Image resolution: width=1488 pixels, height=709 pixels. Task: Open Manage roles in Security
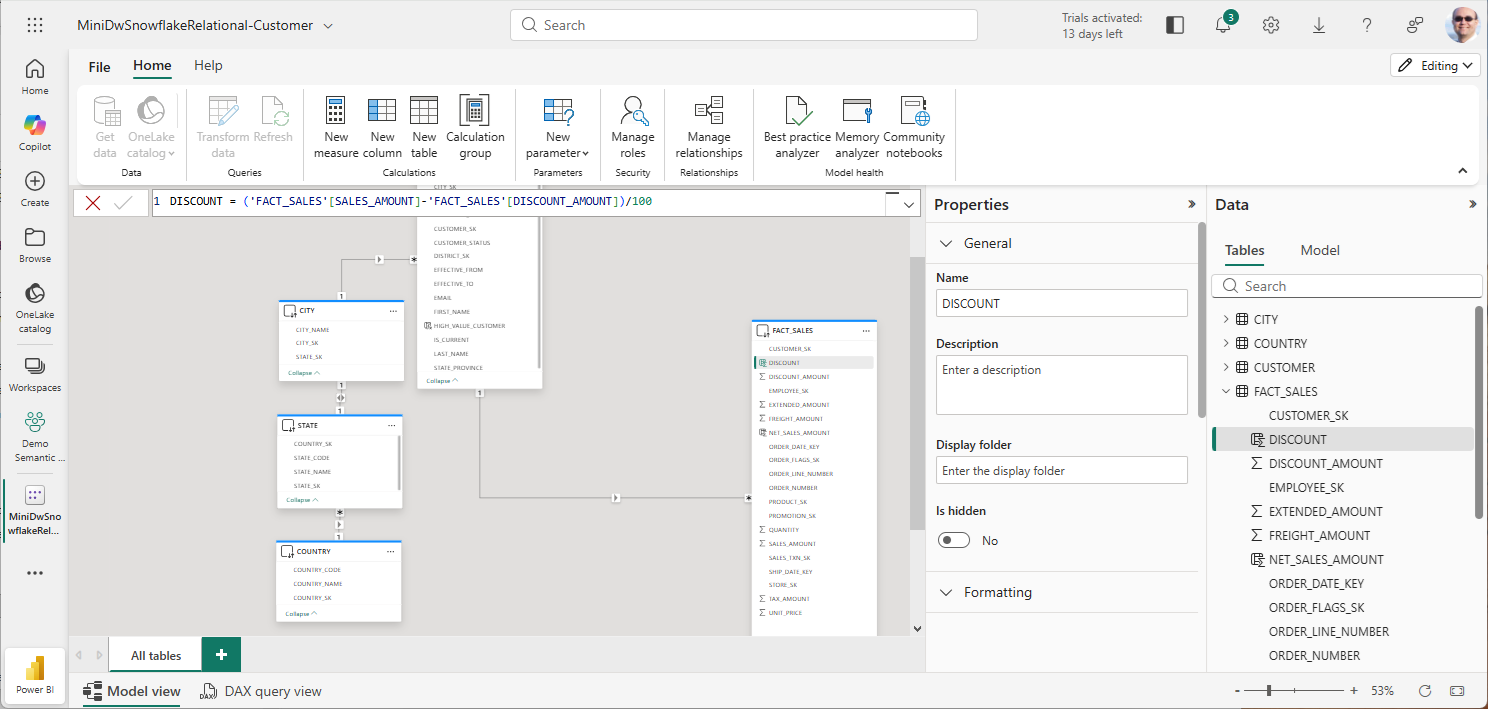(632, 127)
